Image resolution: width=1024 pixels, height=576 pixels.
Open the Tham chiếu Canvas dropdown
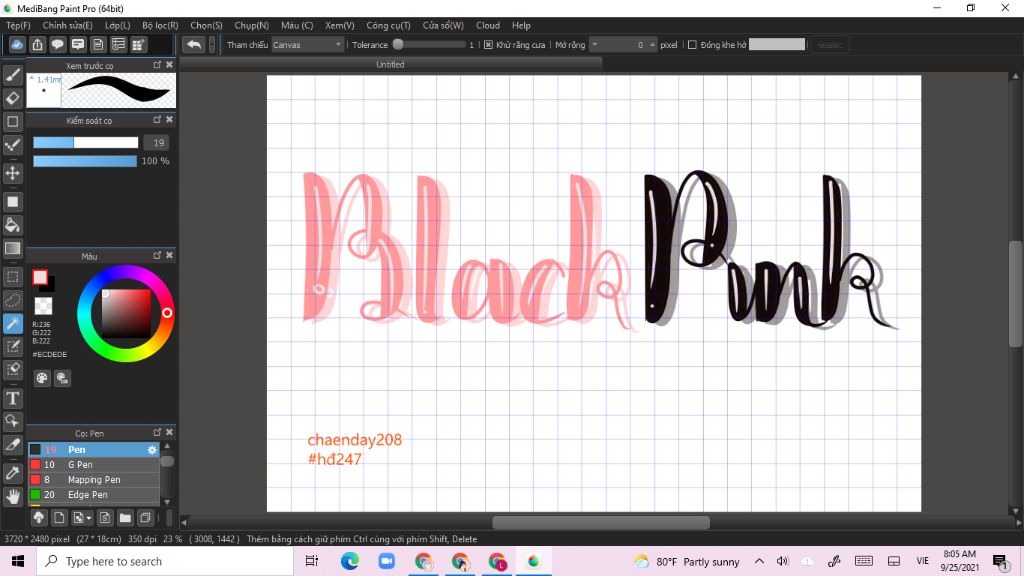307,45
